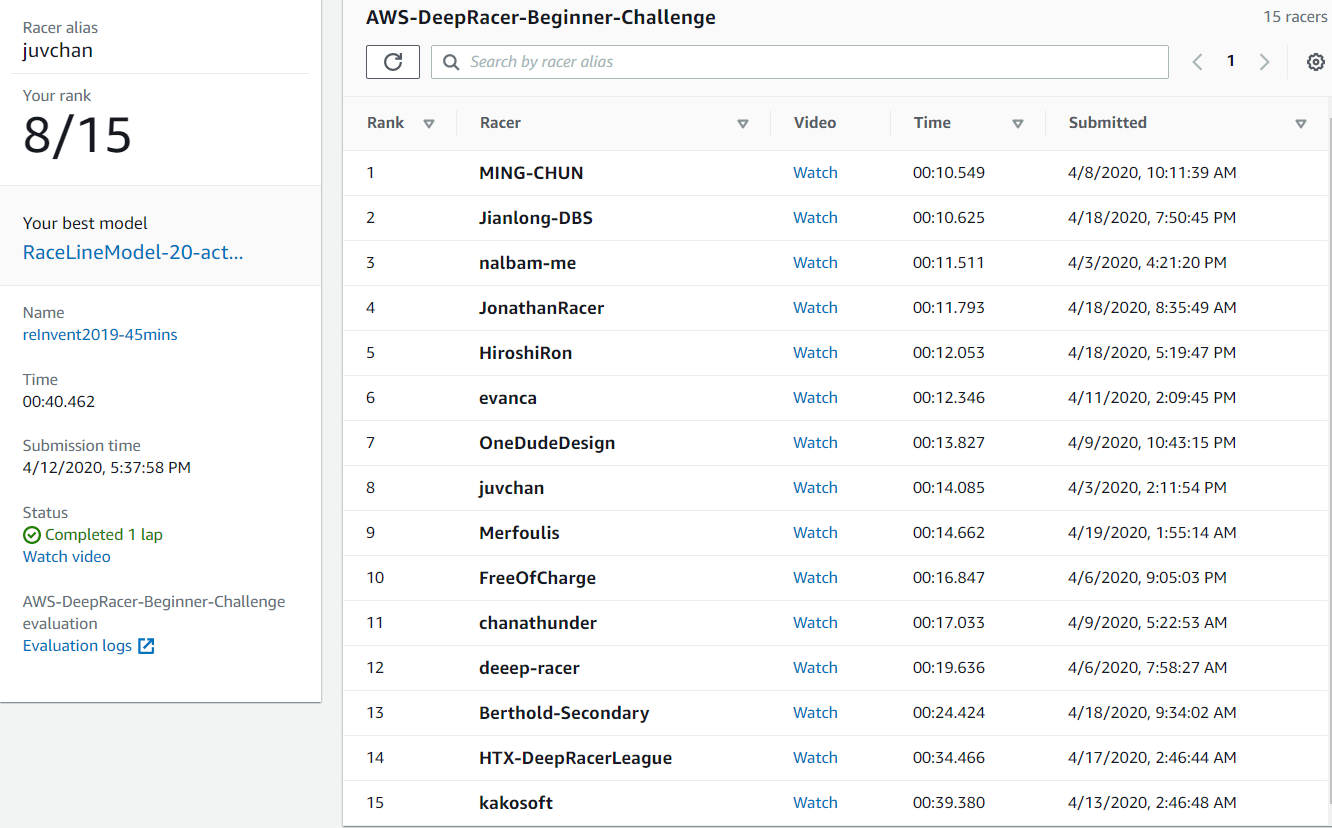1332x828 pixels.
Task: Open the Evaluation logs
Action: point(78,645)
